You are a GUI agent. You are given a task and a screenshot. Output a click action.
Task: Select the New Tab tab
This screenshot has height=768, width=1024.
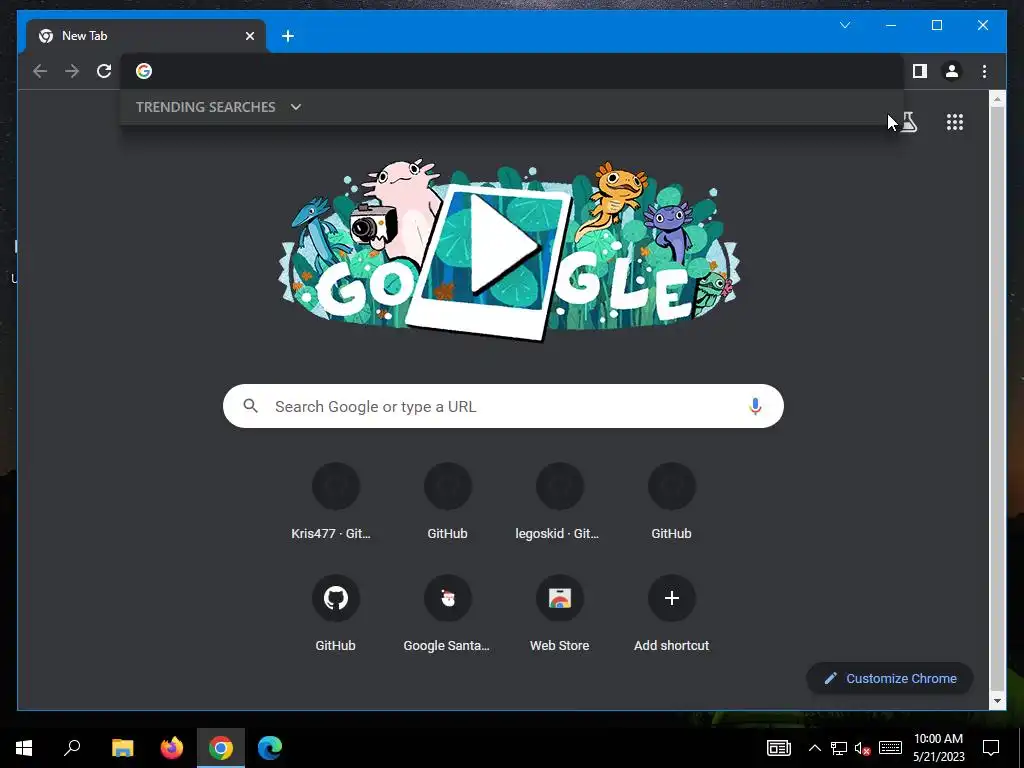pyautogui.click(x=146, y=36)
